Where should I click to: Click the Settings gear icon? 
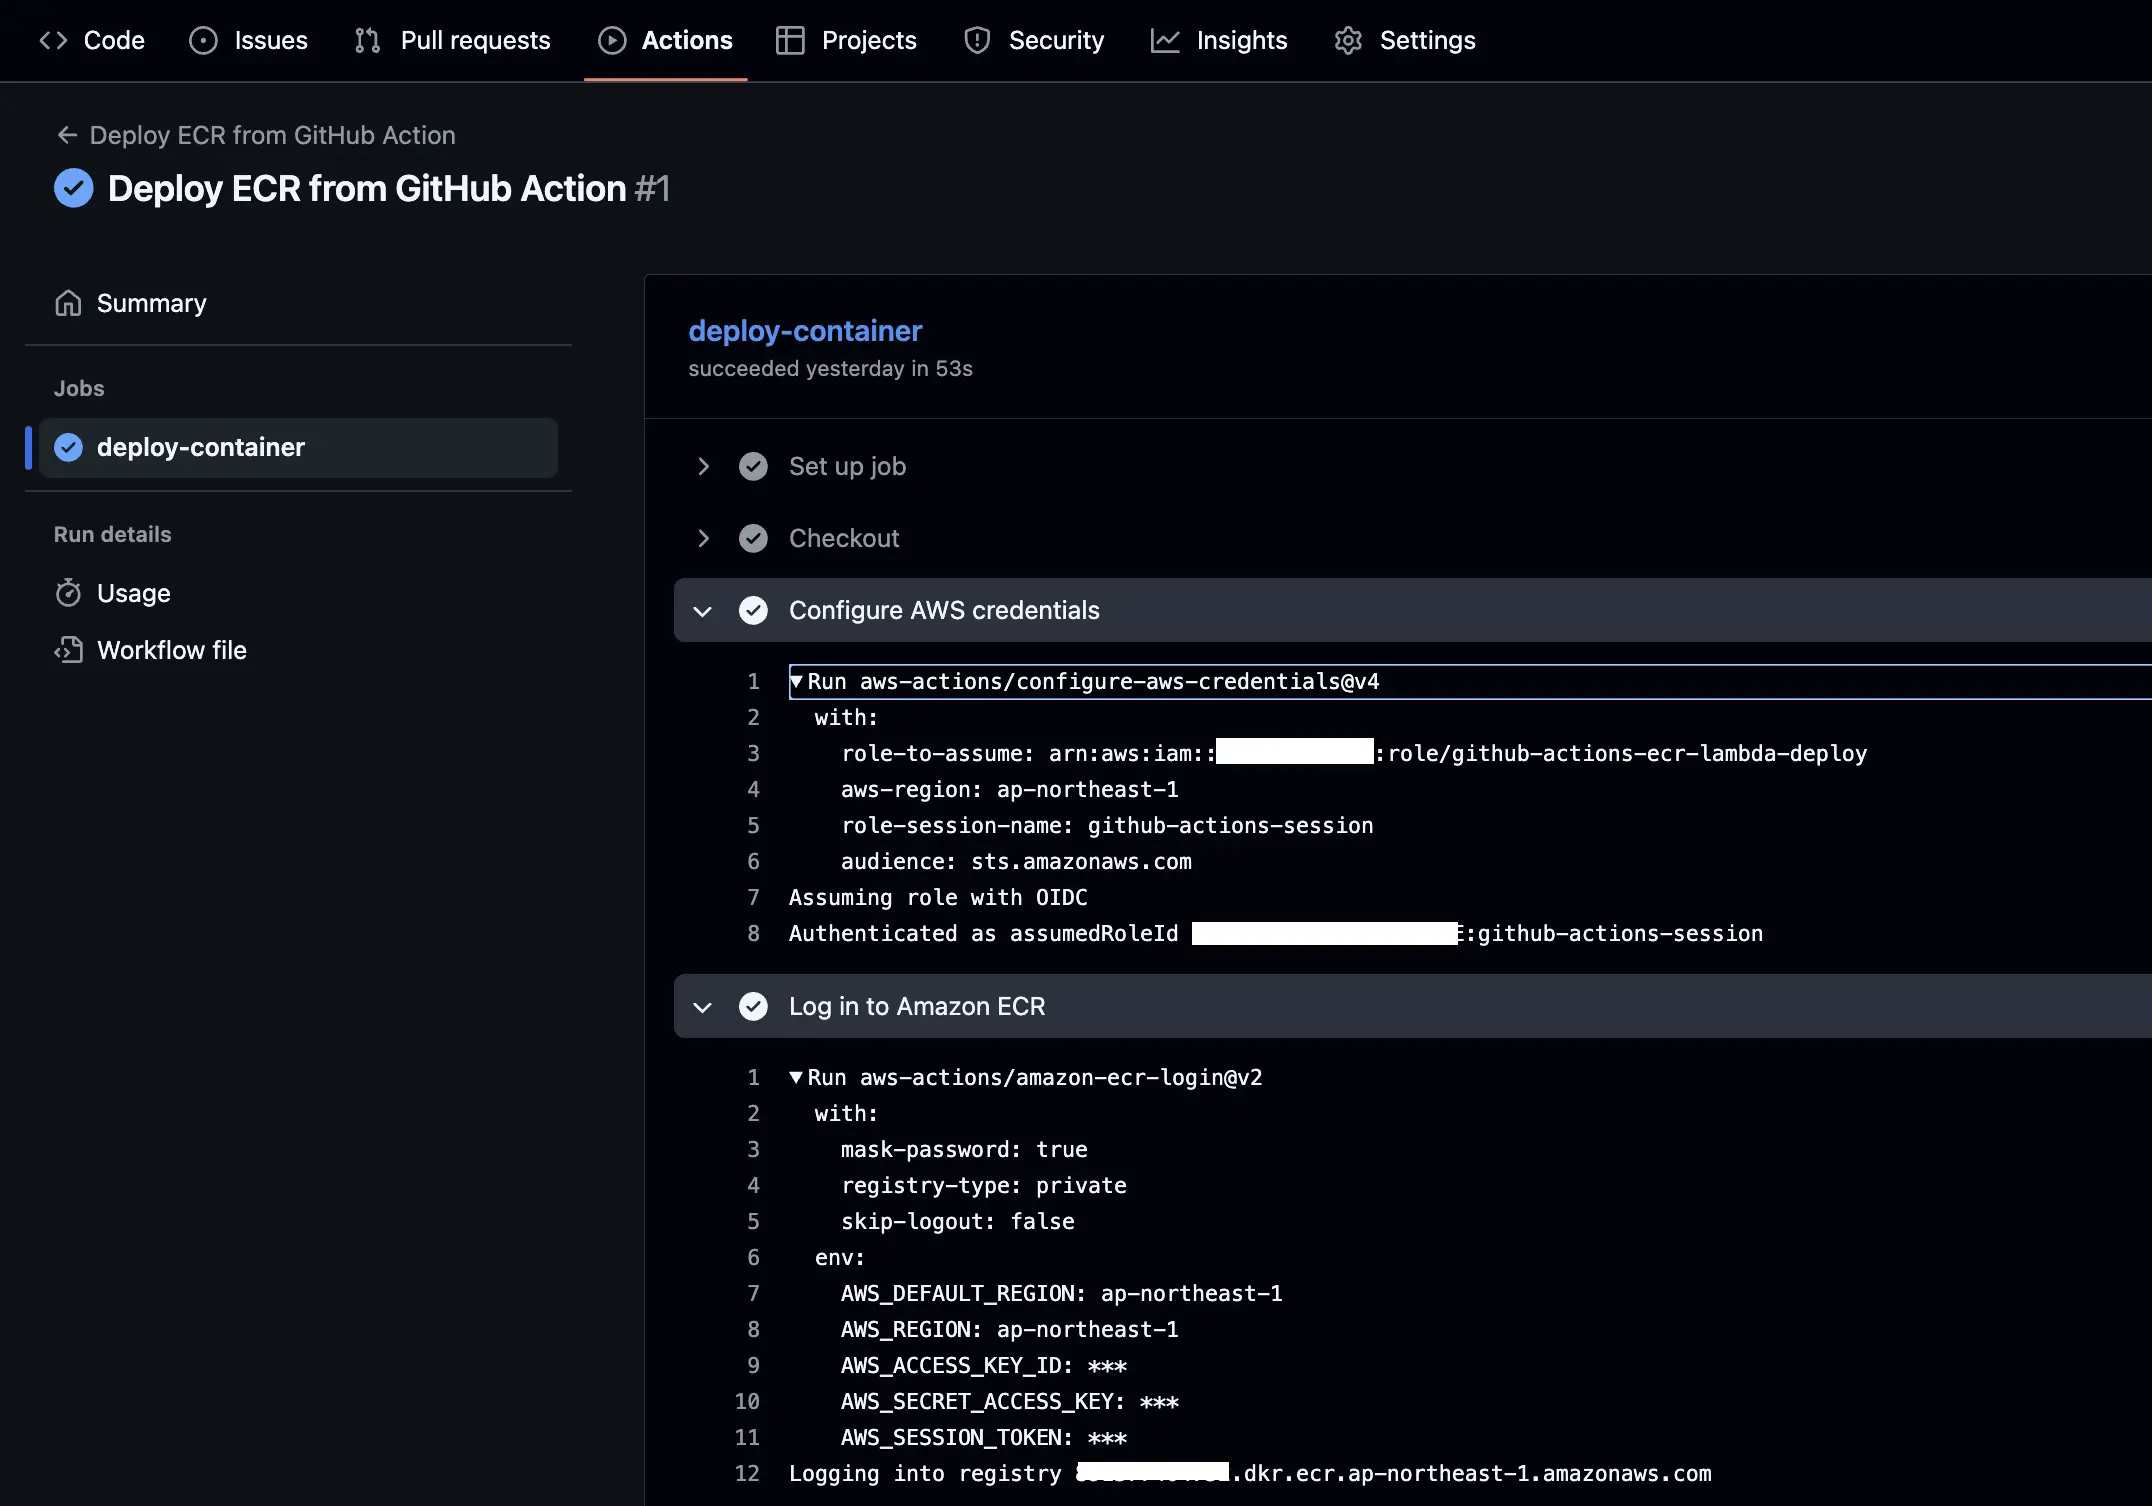click(1347, 40)
